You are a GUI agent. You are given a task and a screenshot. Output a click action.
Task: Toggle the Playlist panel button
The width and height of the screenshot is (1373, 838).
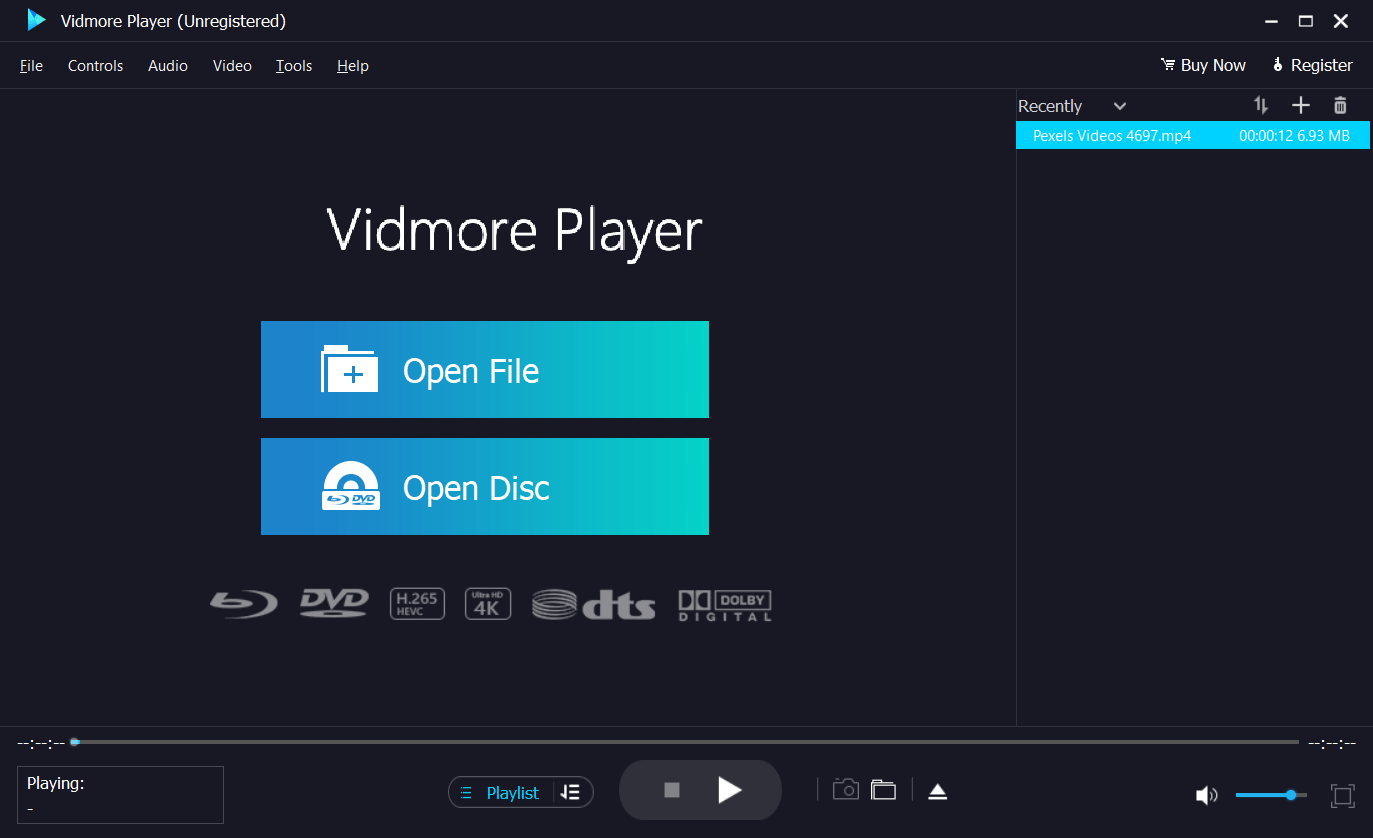[x=501, y=793]
